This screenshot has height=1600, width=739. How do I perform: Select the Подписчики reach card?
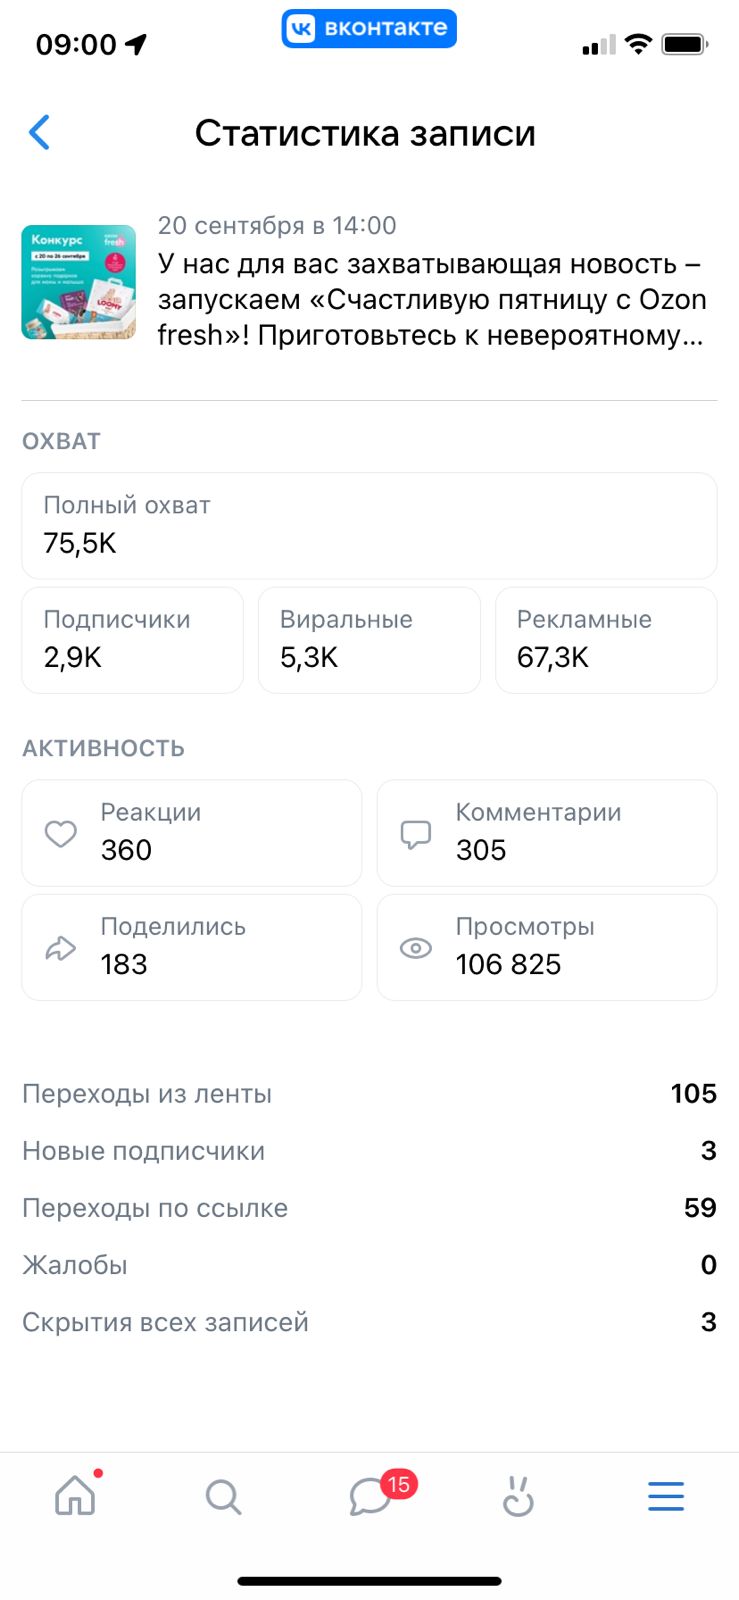[133, 640]
